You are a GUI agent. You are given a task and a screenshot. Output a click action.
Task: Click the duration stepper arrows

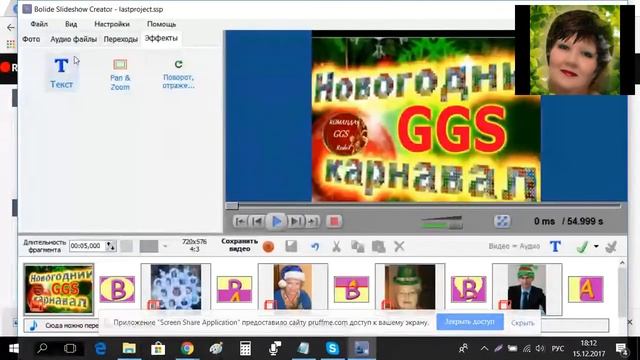[111, 246]
